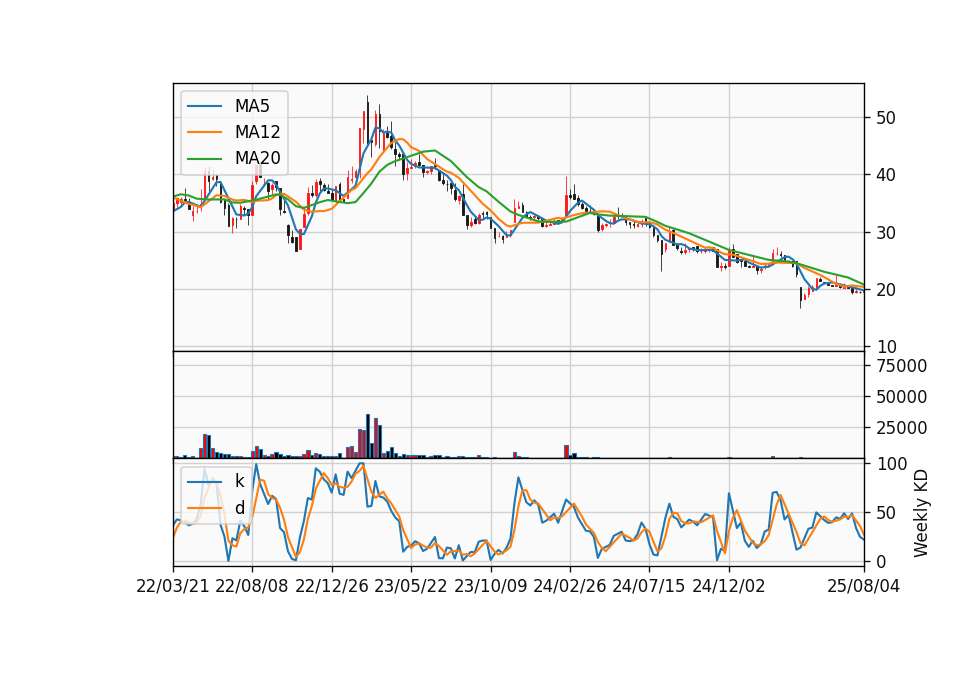Click the 23/10/09 date tick label

[x=490, y=586]
